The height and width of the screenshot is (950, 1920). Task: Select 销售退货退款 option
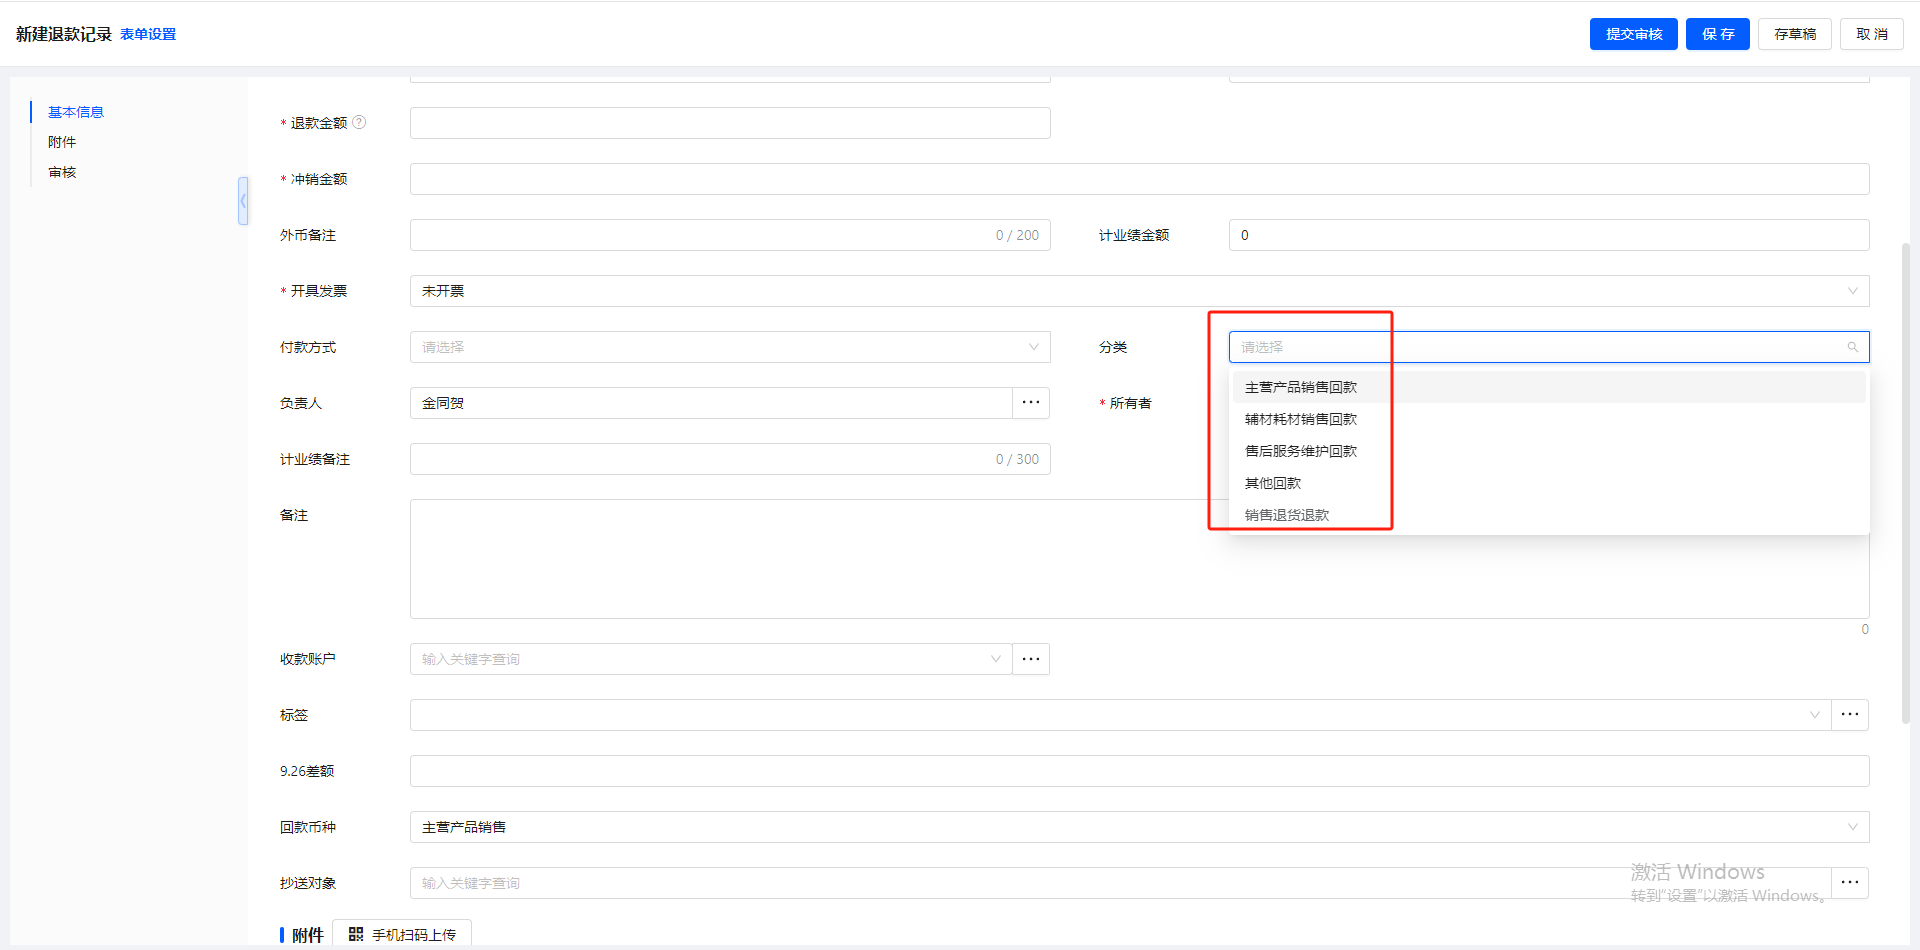click(x=1549, y=515)
